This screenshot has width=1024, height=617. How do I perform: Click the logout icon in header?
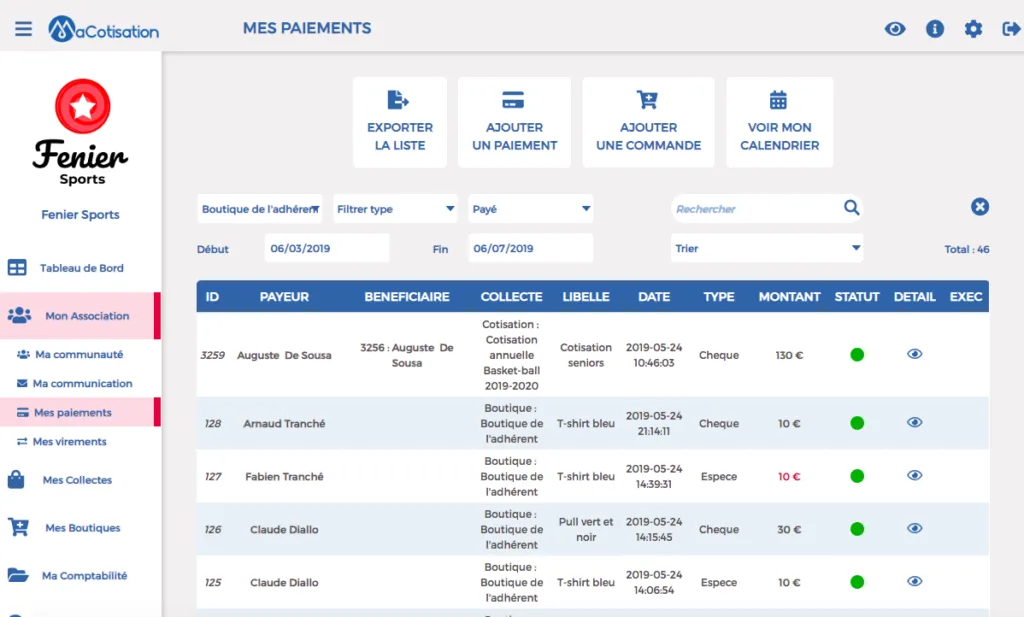[1011, 29]
